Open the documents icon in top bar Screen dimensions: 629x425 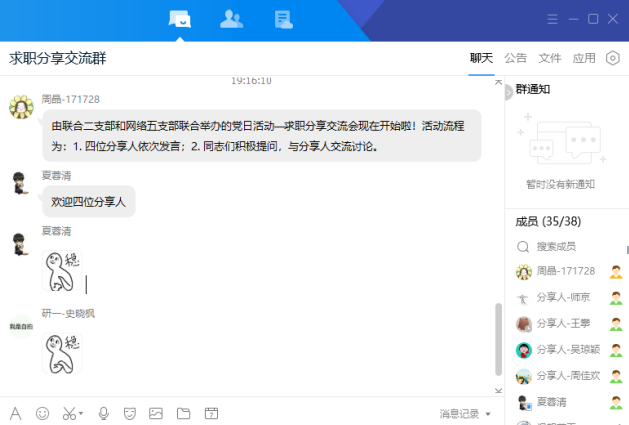click(x=283, y=19)
